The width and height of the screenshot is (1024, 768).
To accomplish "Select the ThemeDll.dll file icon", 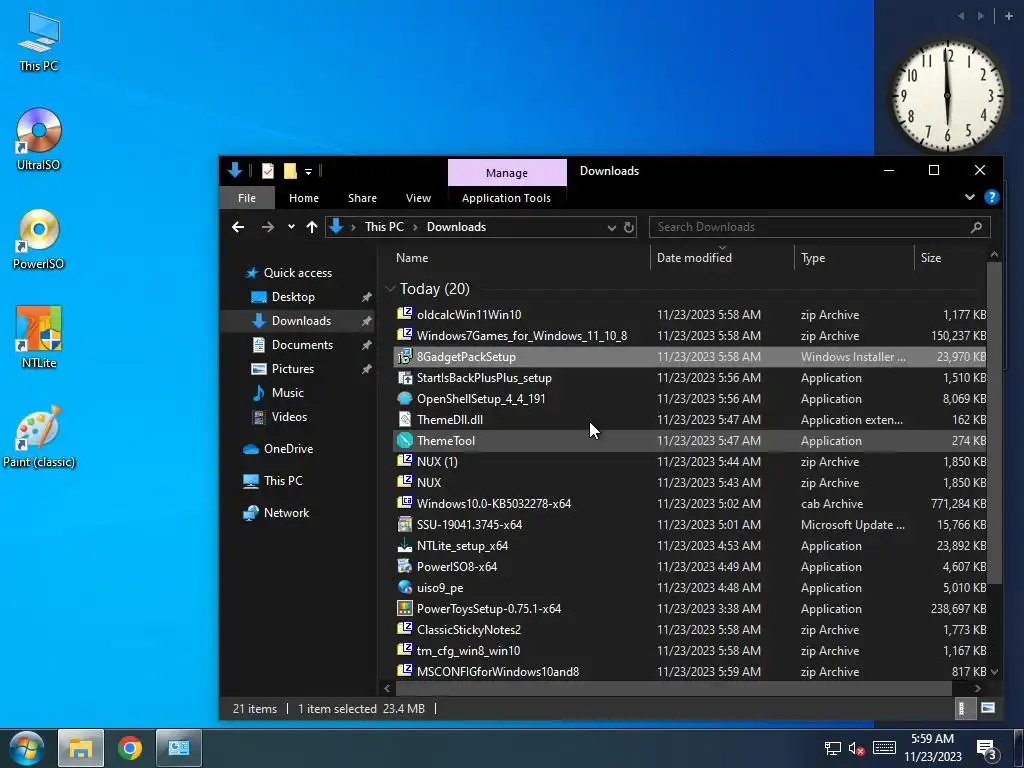I will [405, 419].
